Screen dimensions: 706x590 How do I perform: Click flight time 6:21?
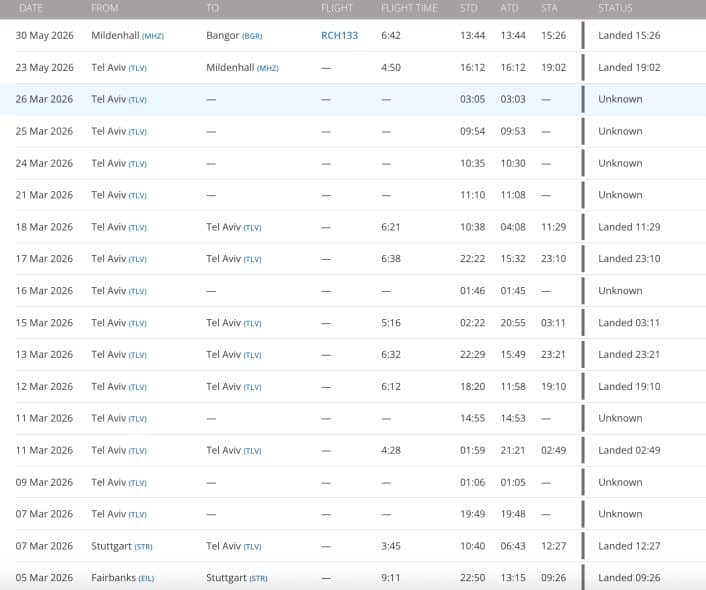point(390,227)
